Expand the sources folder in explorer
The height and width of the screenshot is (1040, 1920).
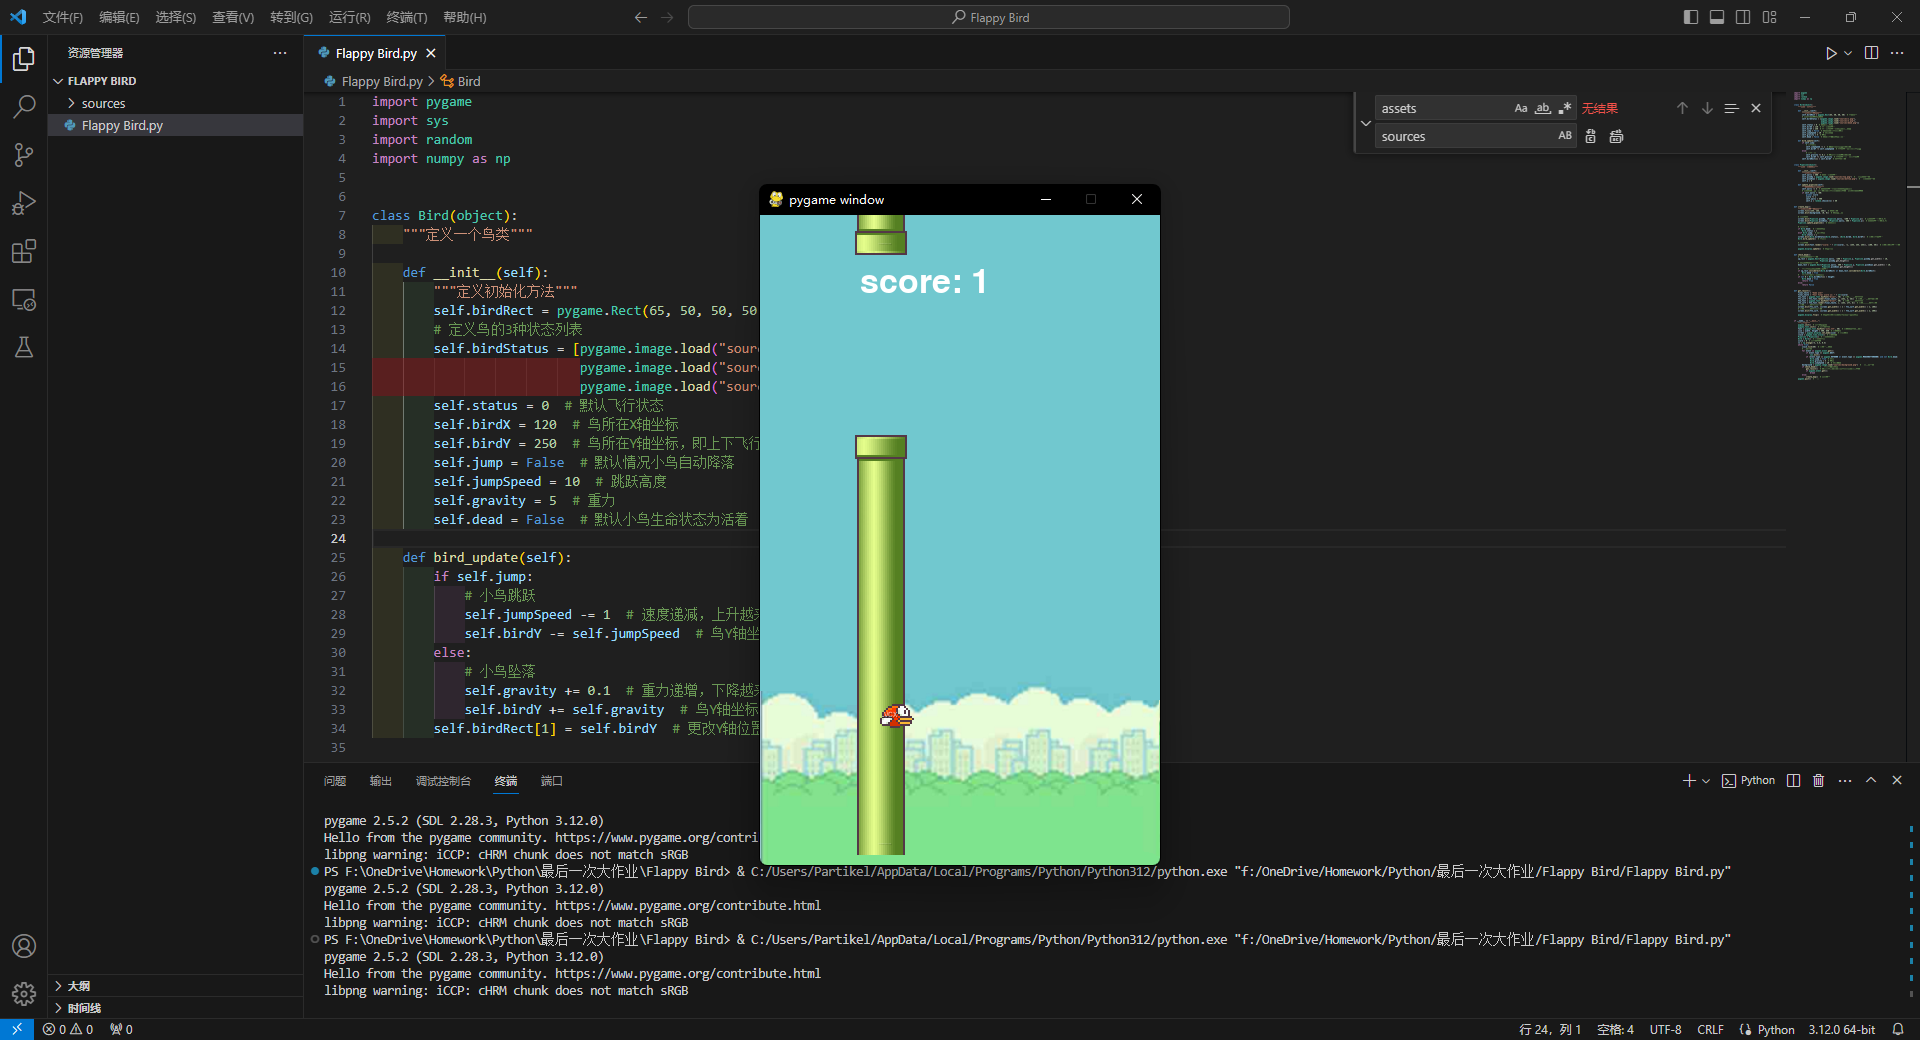point(102,103)
